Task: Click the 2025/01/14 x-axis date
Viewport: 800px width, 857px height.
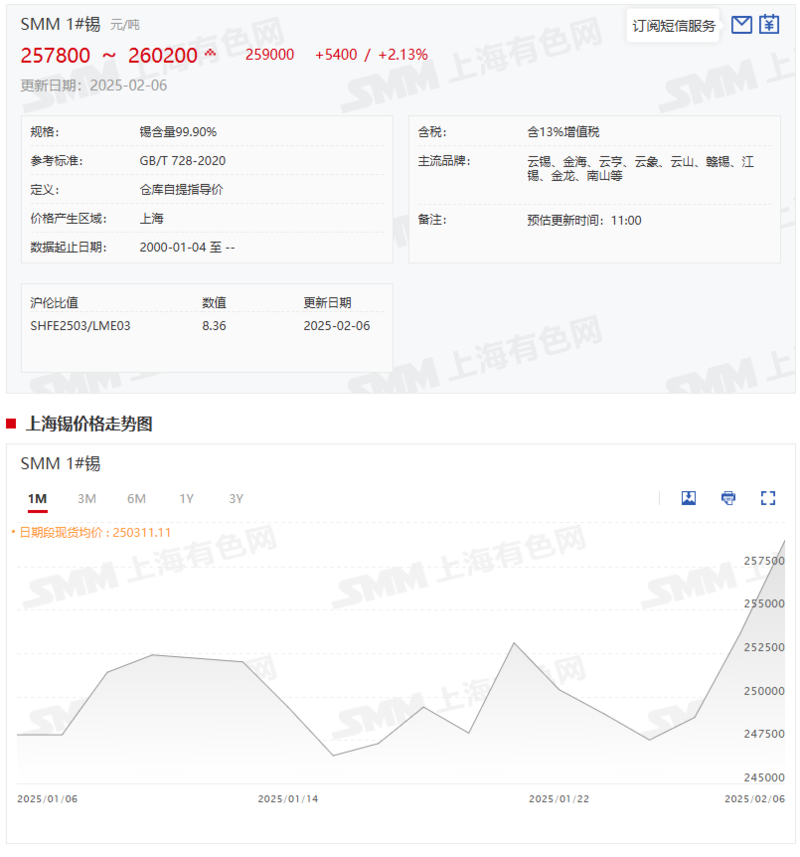Action: (288, 799)
